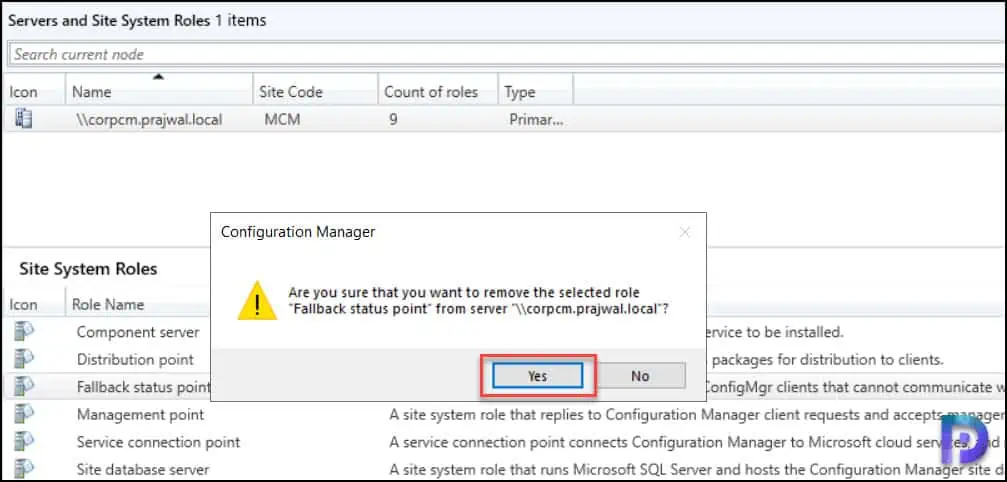Select the Component server role

click(138, 332)
